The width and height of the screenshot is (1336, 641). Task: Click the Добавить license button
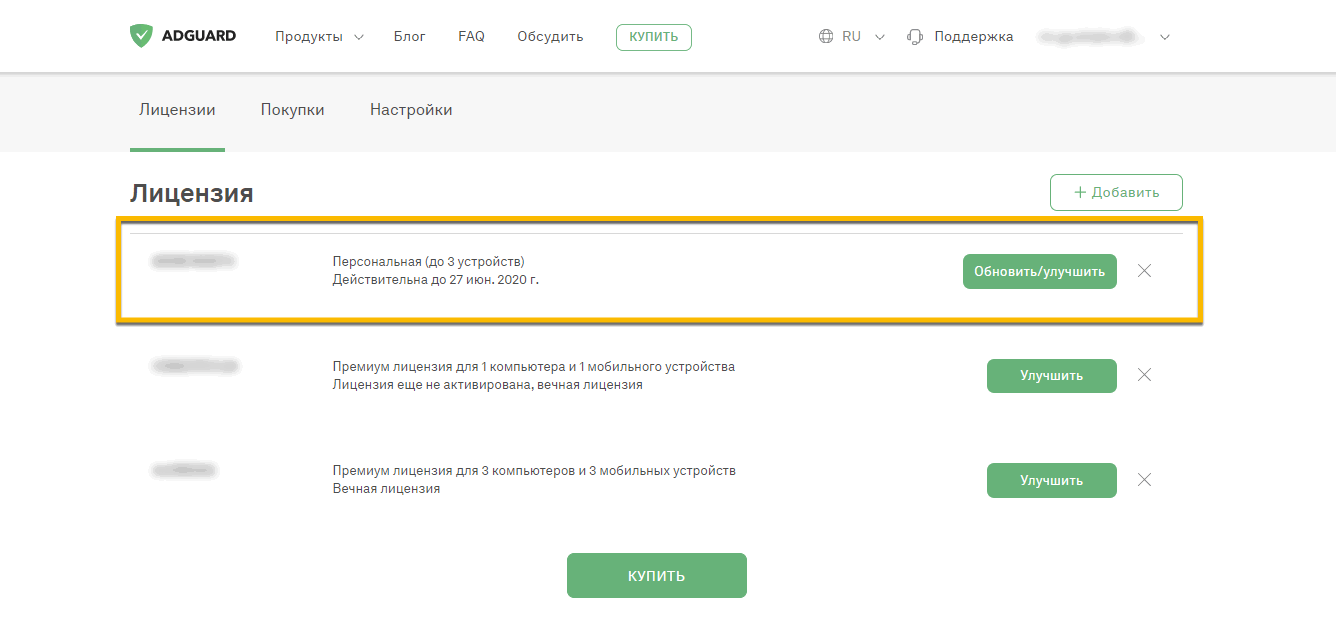pos(1116,192)
